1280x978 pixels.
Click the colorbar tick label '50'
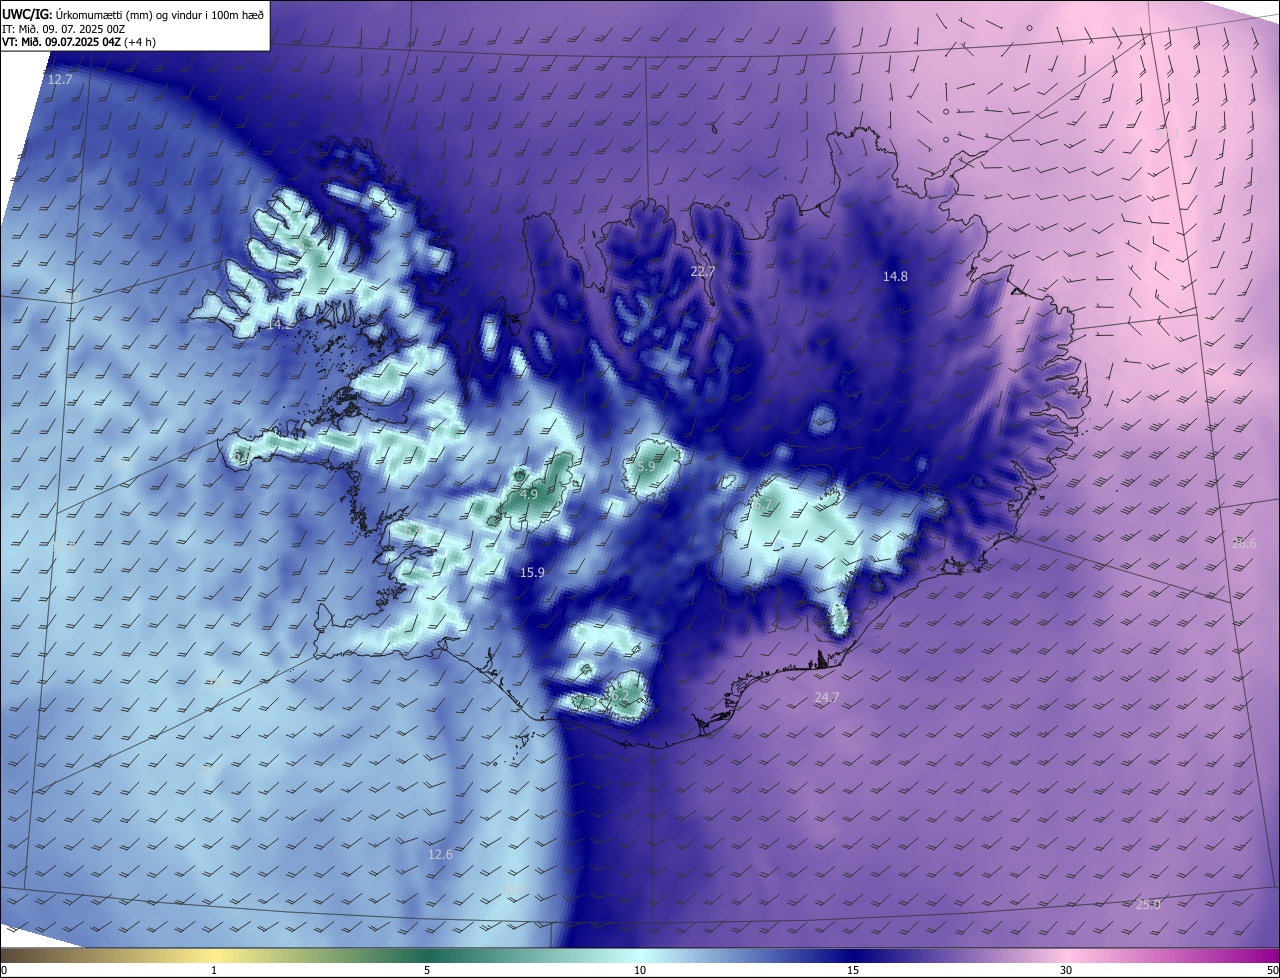tap(1272, 970)
